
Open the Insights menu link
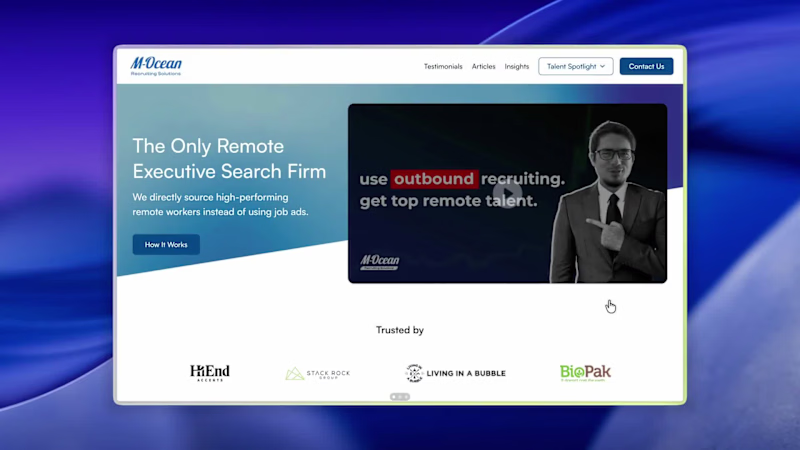click(517, 66)
